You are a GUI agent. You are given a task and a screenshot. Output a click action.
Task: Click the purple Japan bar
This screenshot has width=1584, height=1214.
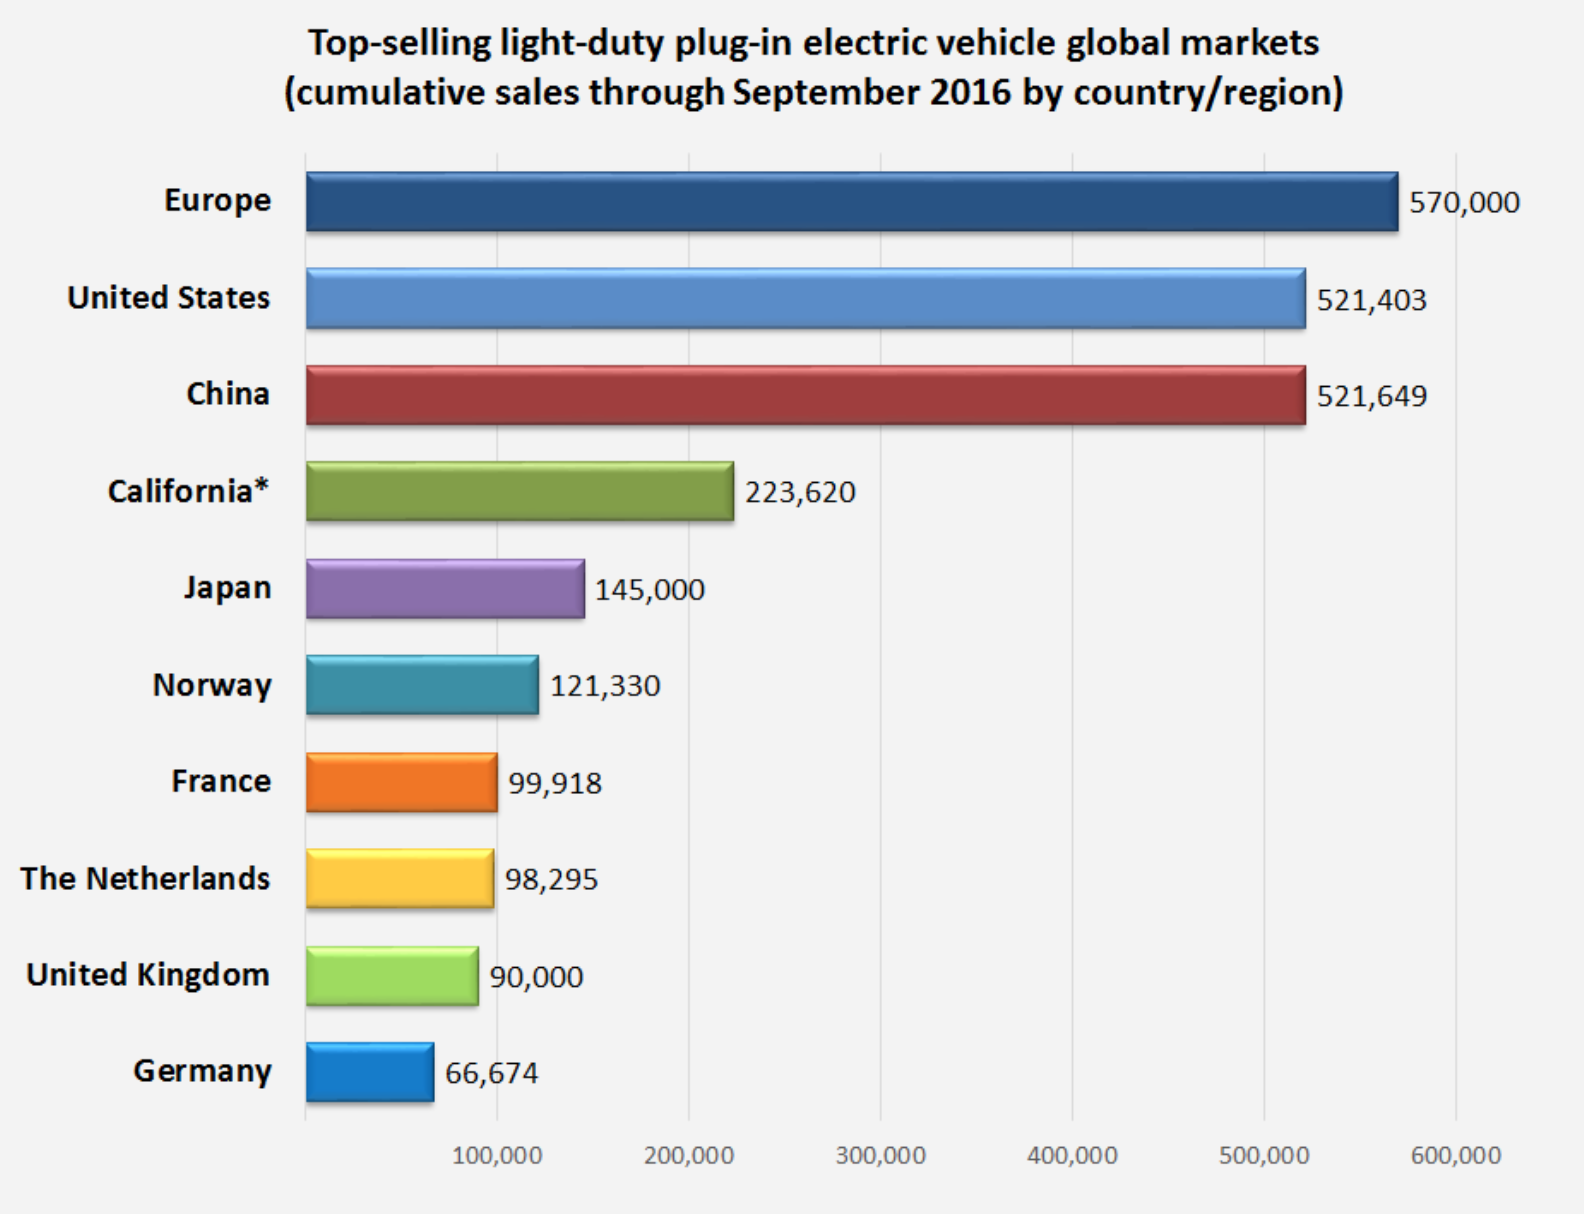pos(445,588)
